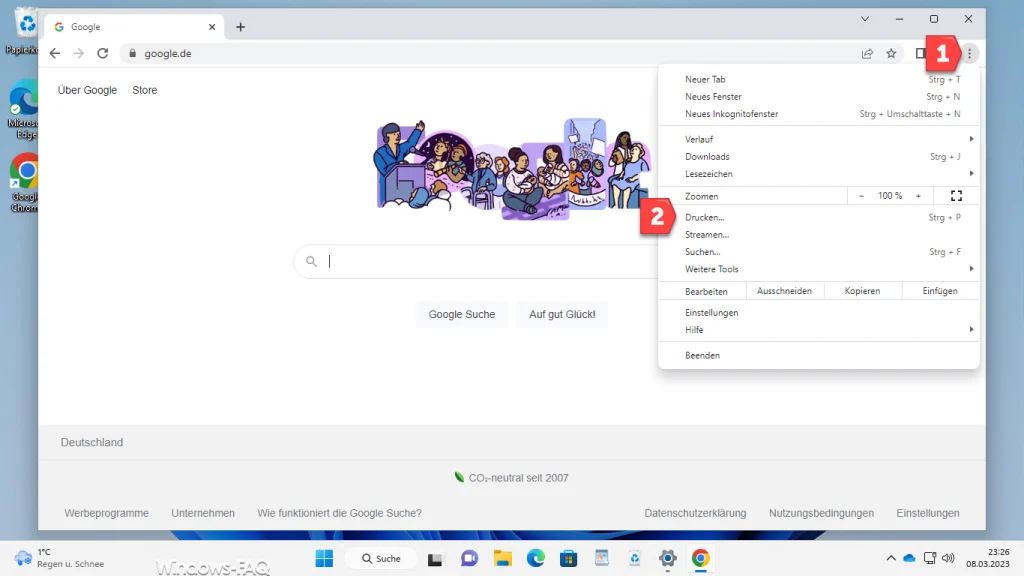Open Einstellungen in the page footer

point(928,513)
